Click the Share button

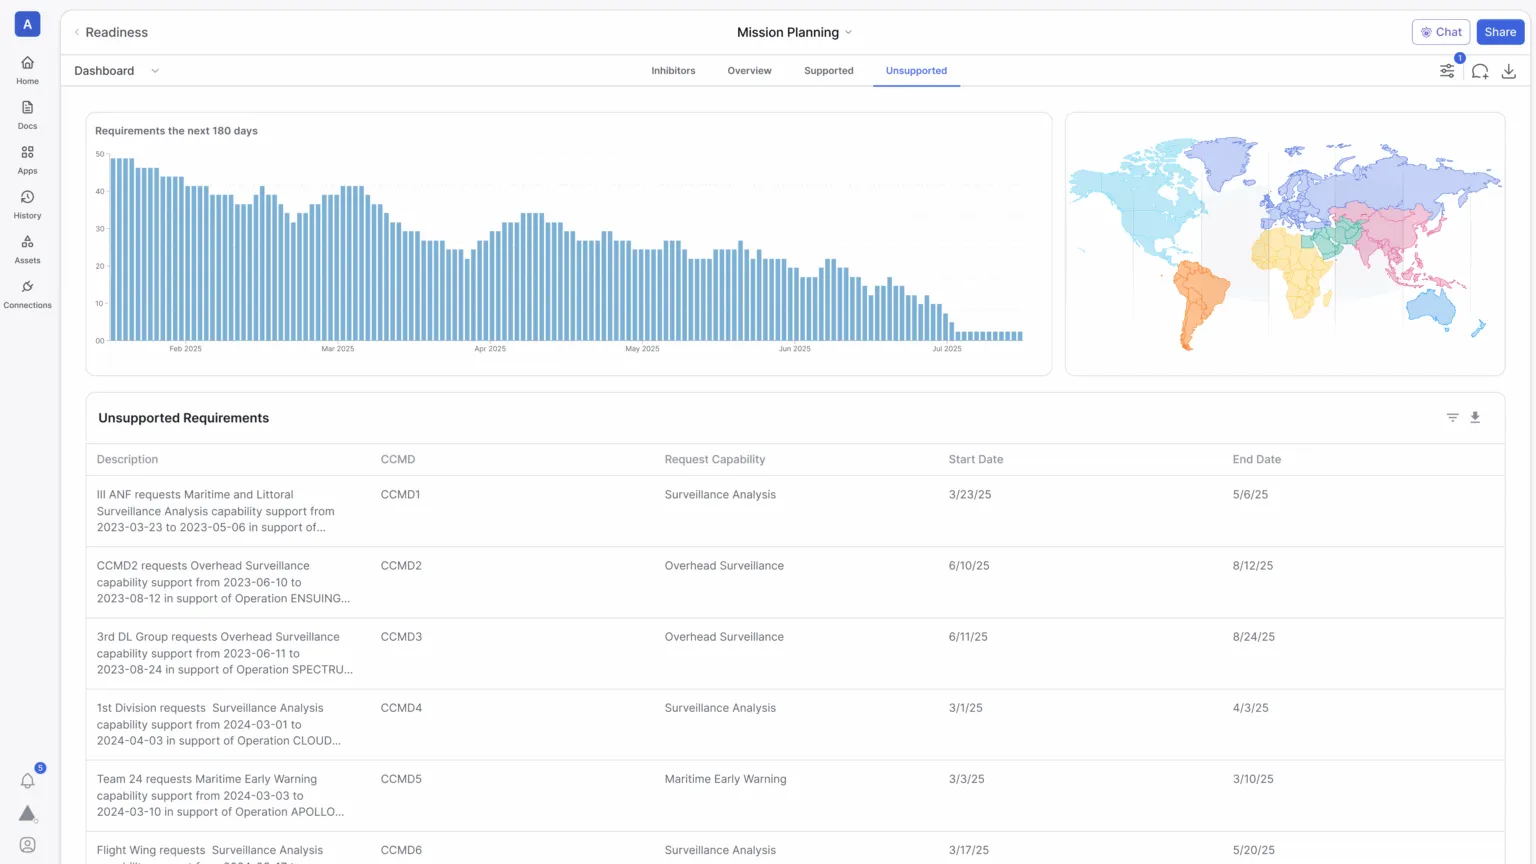click(x=1500, y=32)
